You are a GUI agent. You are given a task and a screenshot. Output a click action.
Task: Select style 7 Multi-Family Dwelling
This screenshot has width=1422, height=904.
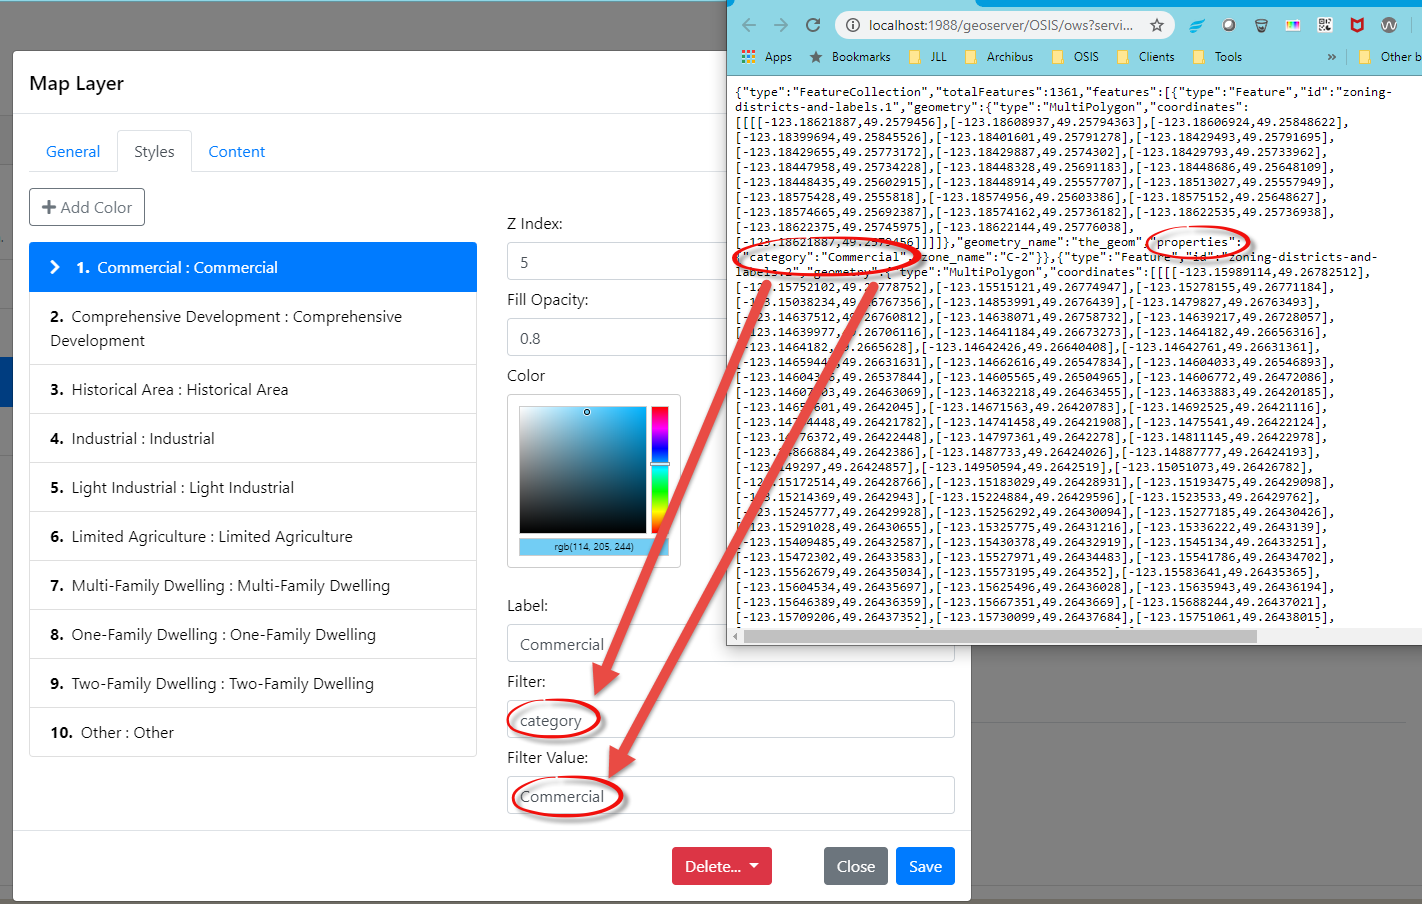coord(253,585)
